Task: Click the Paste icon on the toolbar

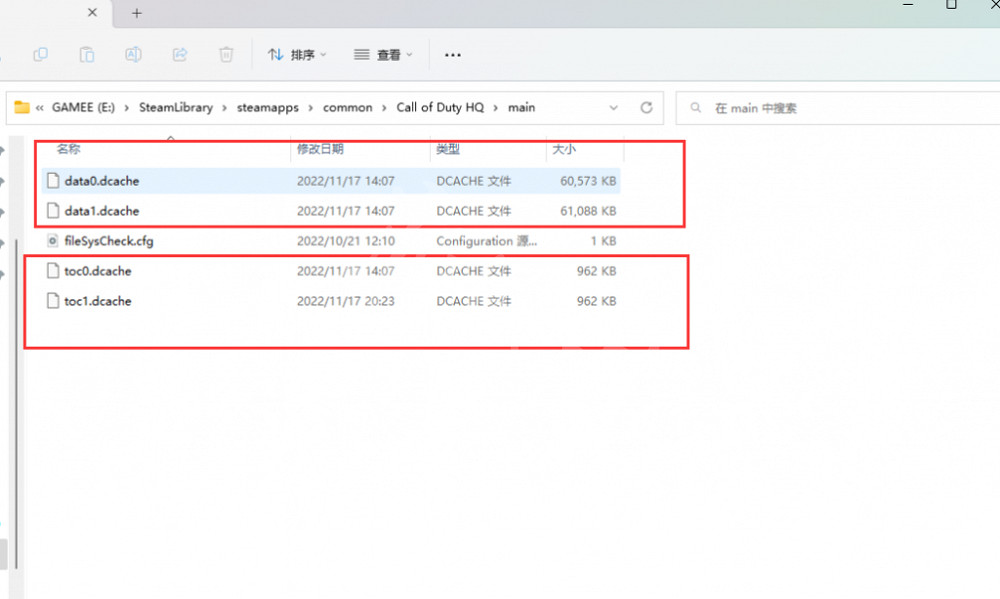Action: click(x=87, y=55)
